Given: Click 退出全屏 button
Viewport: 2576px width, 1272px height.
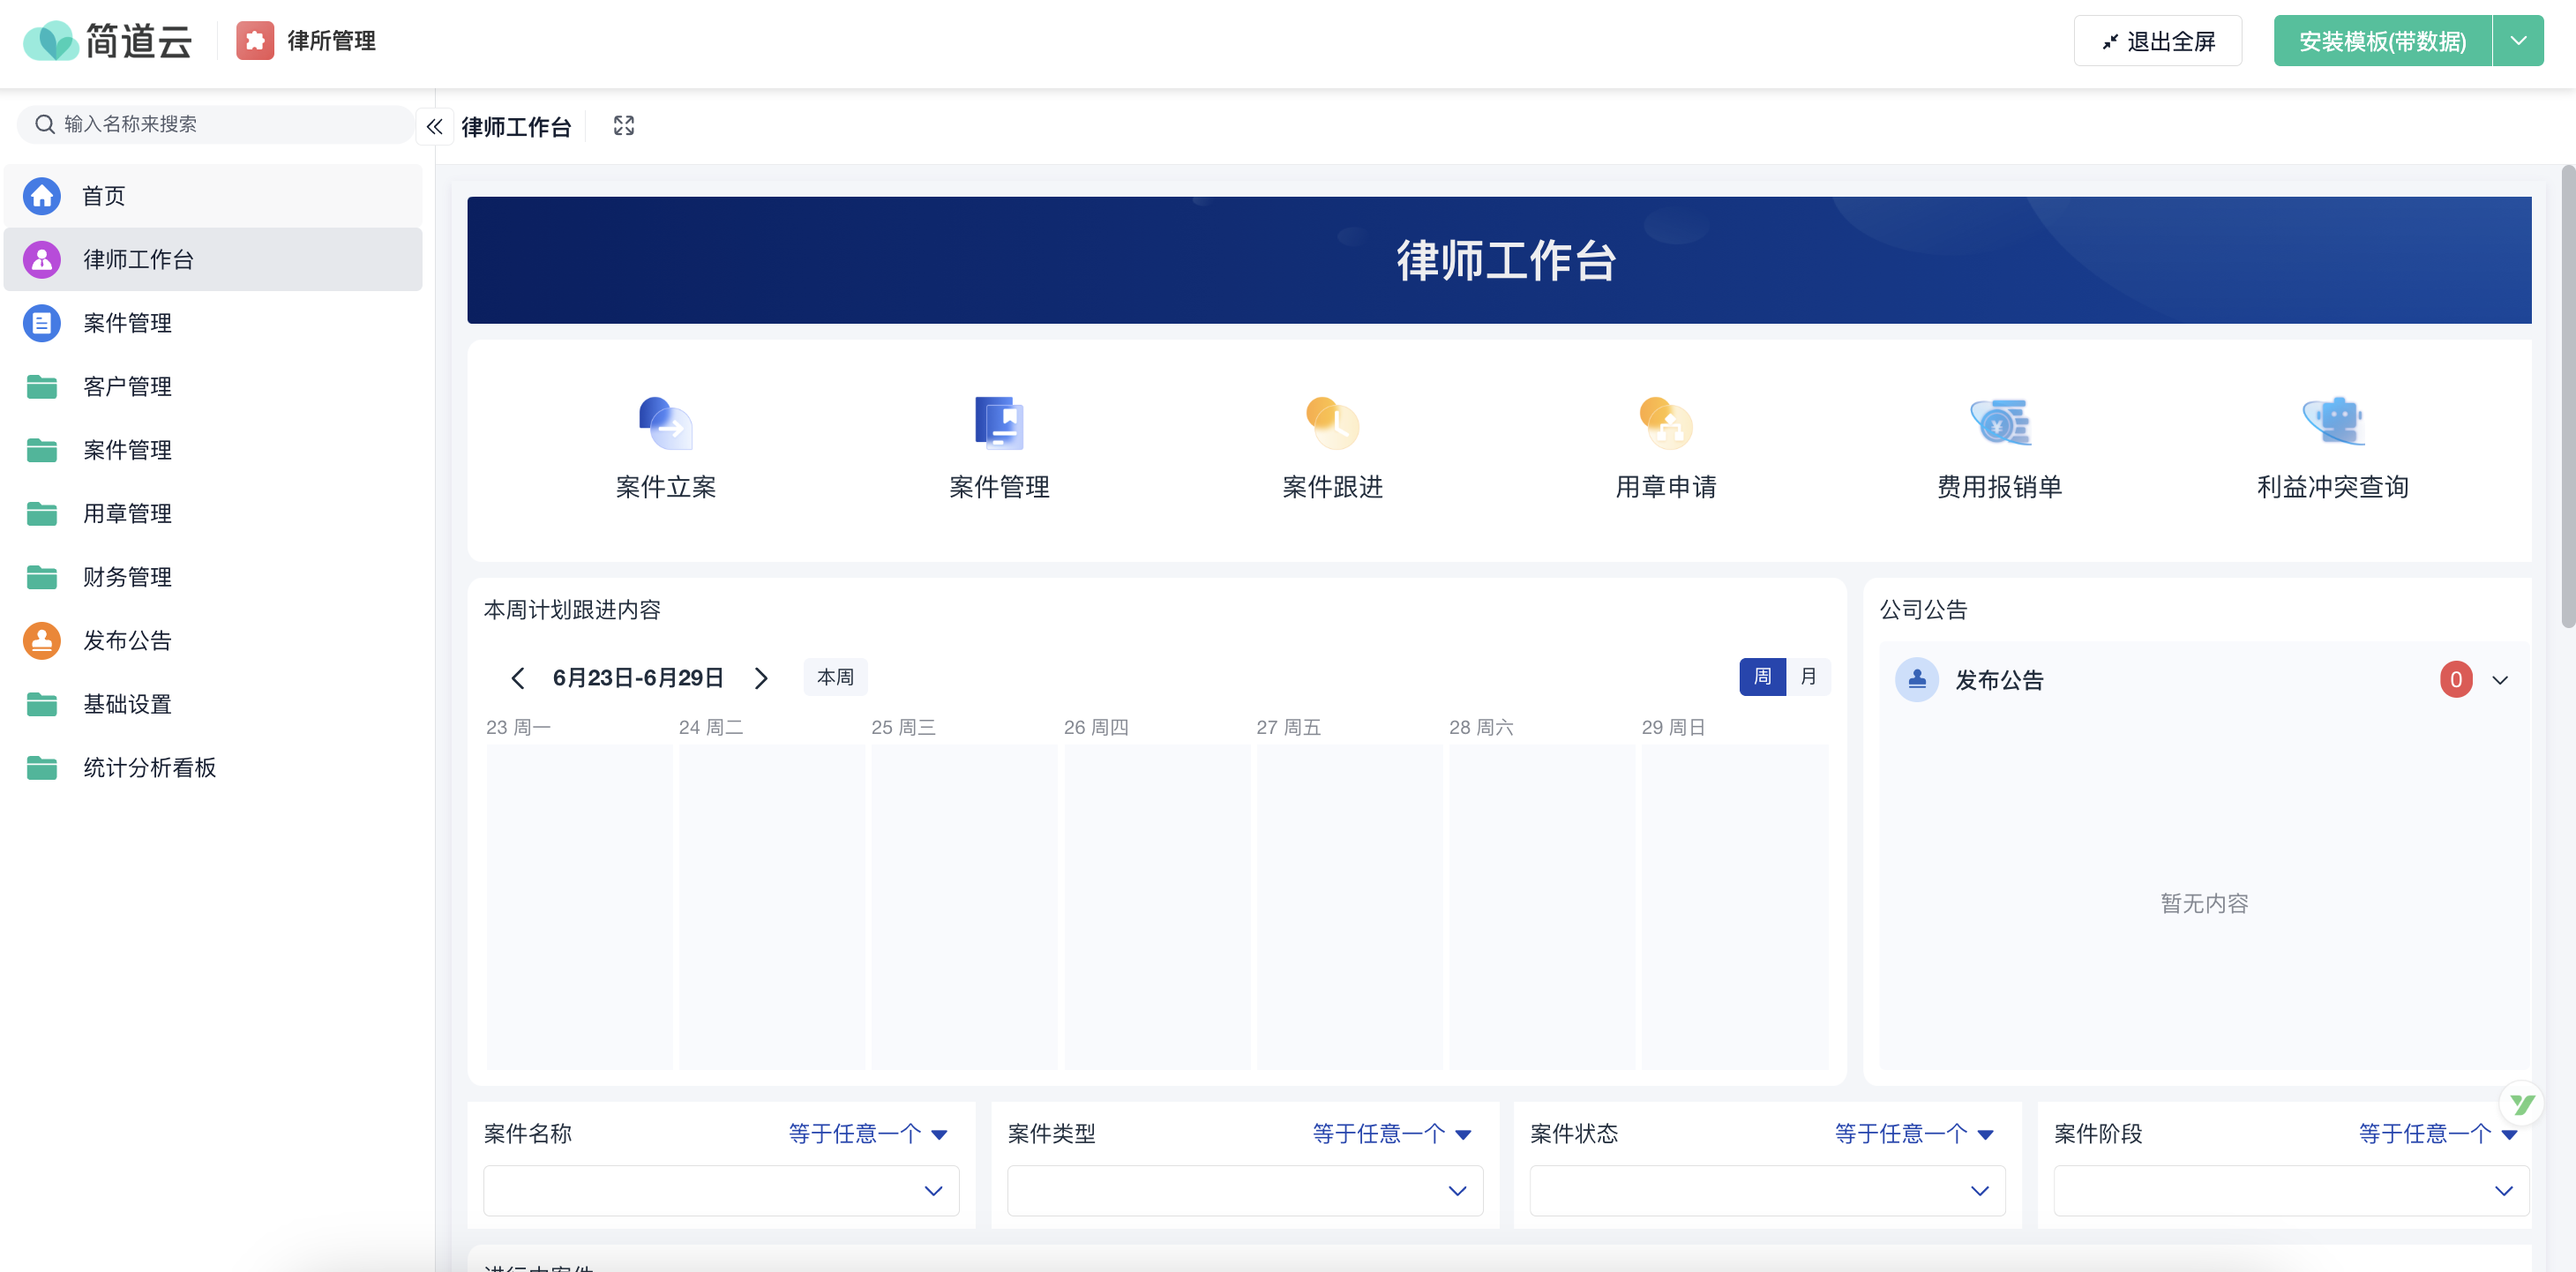Looking at the screenshot, I should 2157,41.
